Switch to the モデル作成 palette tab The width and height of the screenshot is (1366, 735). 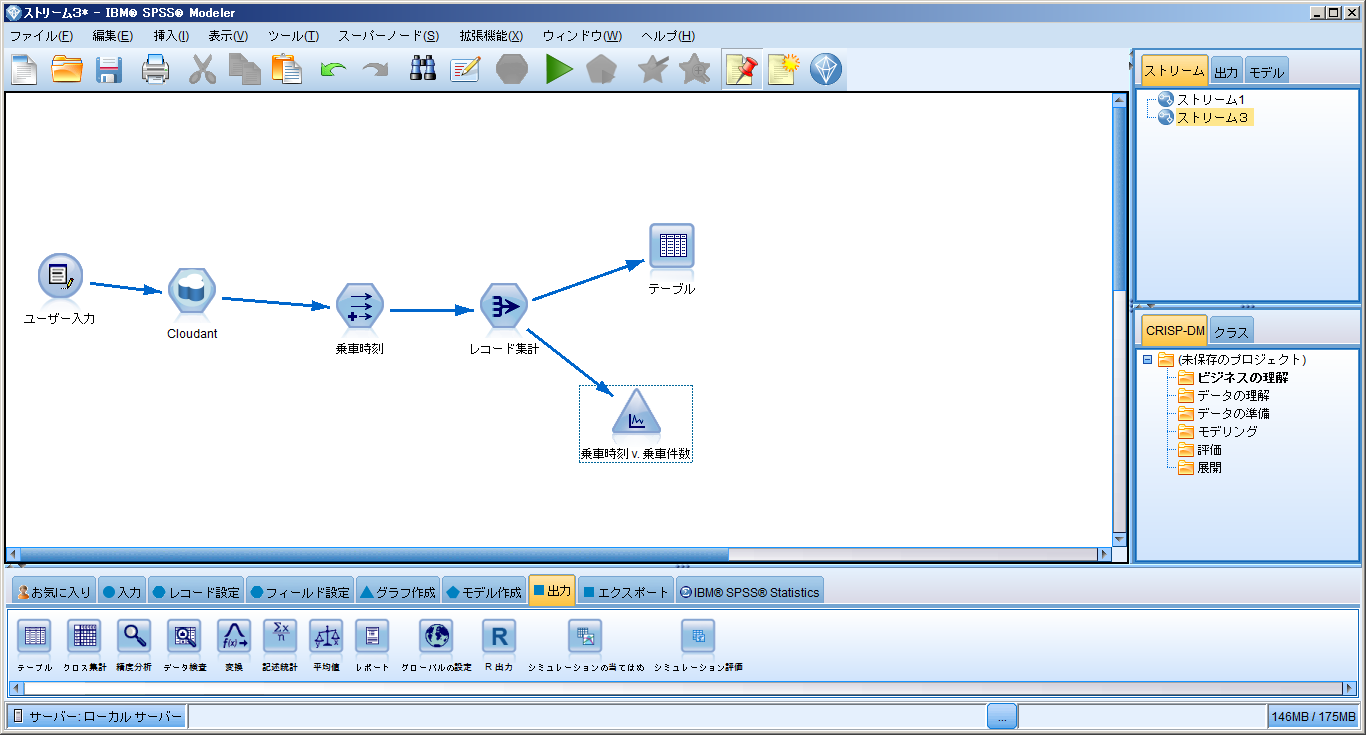(483, 592)
